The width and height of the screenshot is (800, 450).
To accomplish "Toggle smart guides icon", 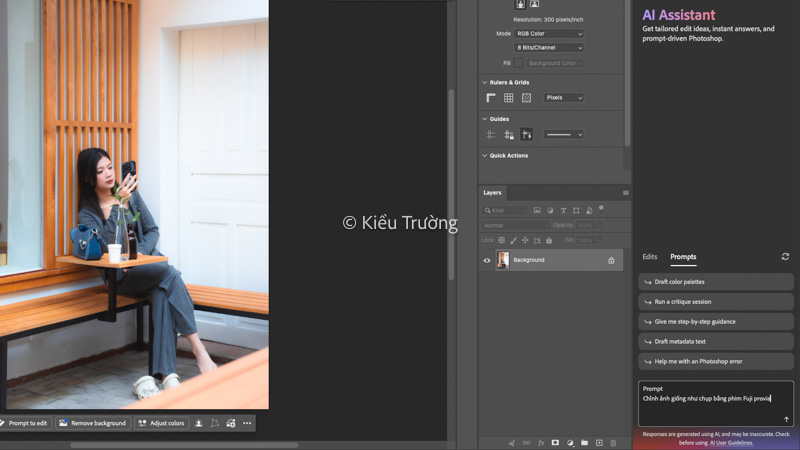I will click(526, 135).
